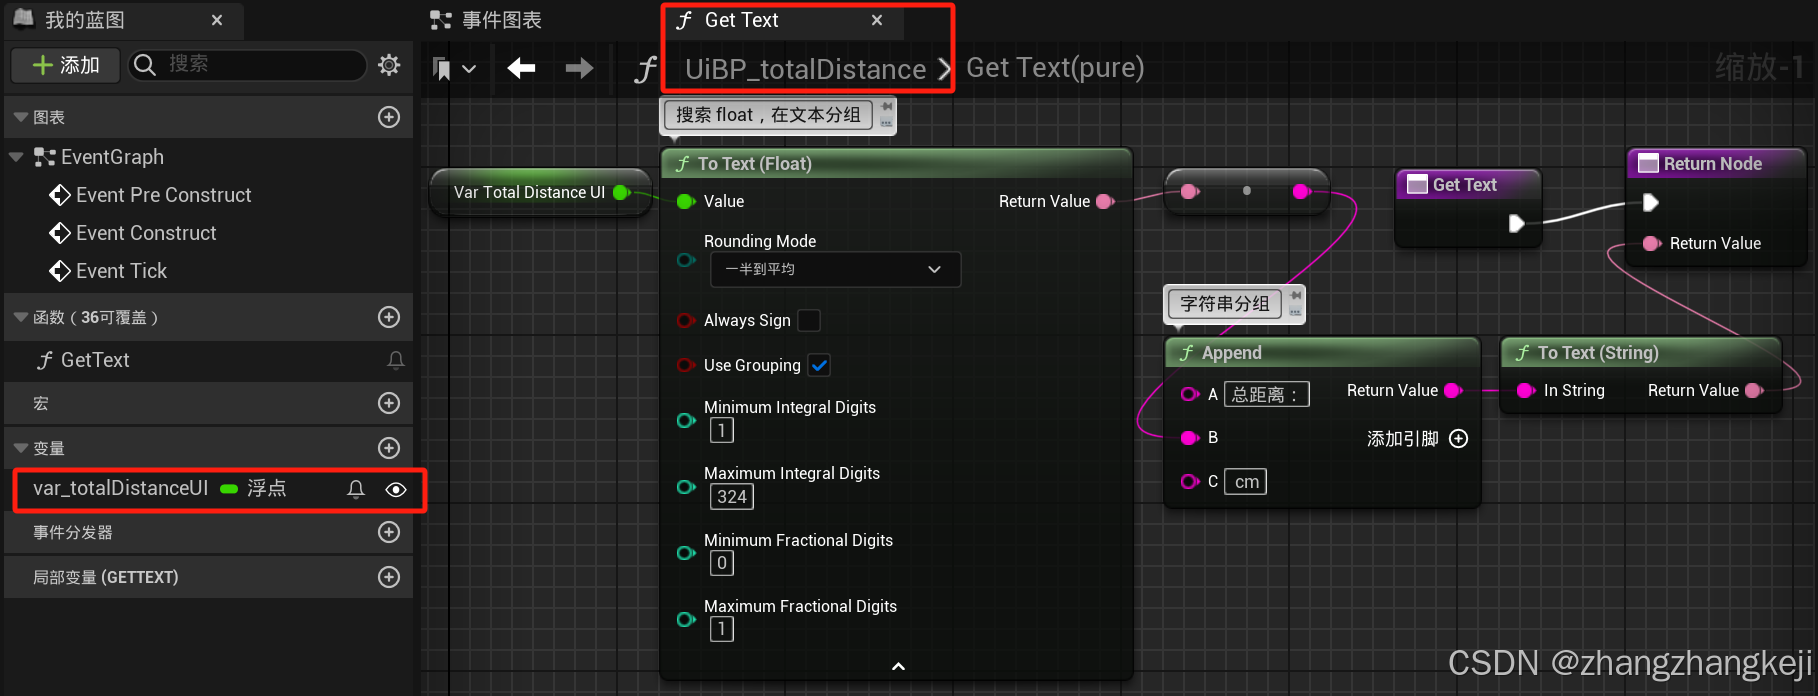Click the comment bubble '搜索 float，在文本分组'

click(x=768, y=115)
